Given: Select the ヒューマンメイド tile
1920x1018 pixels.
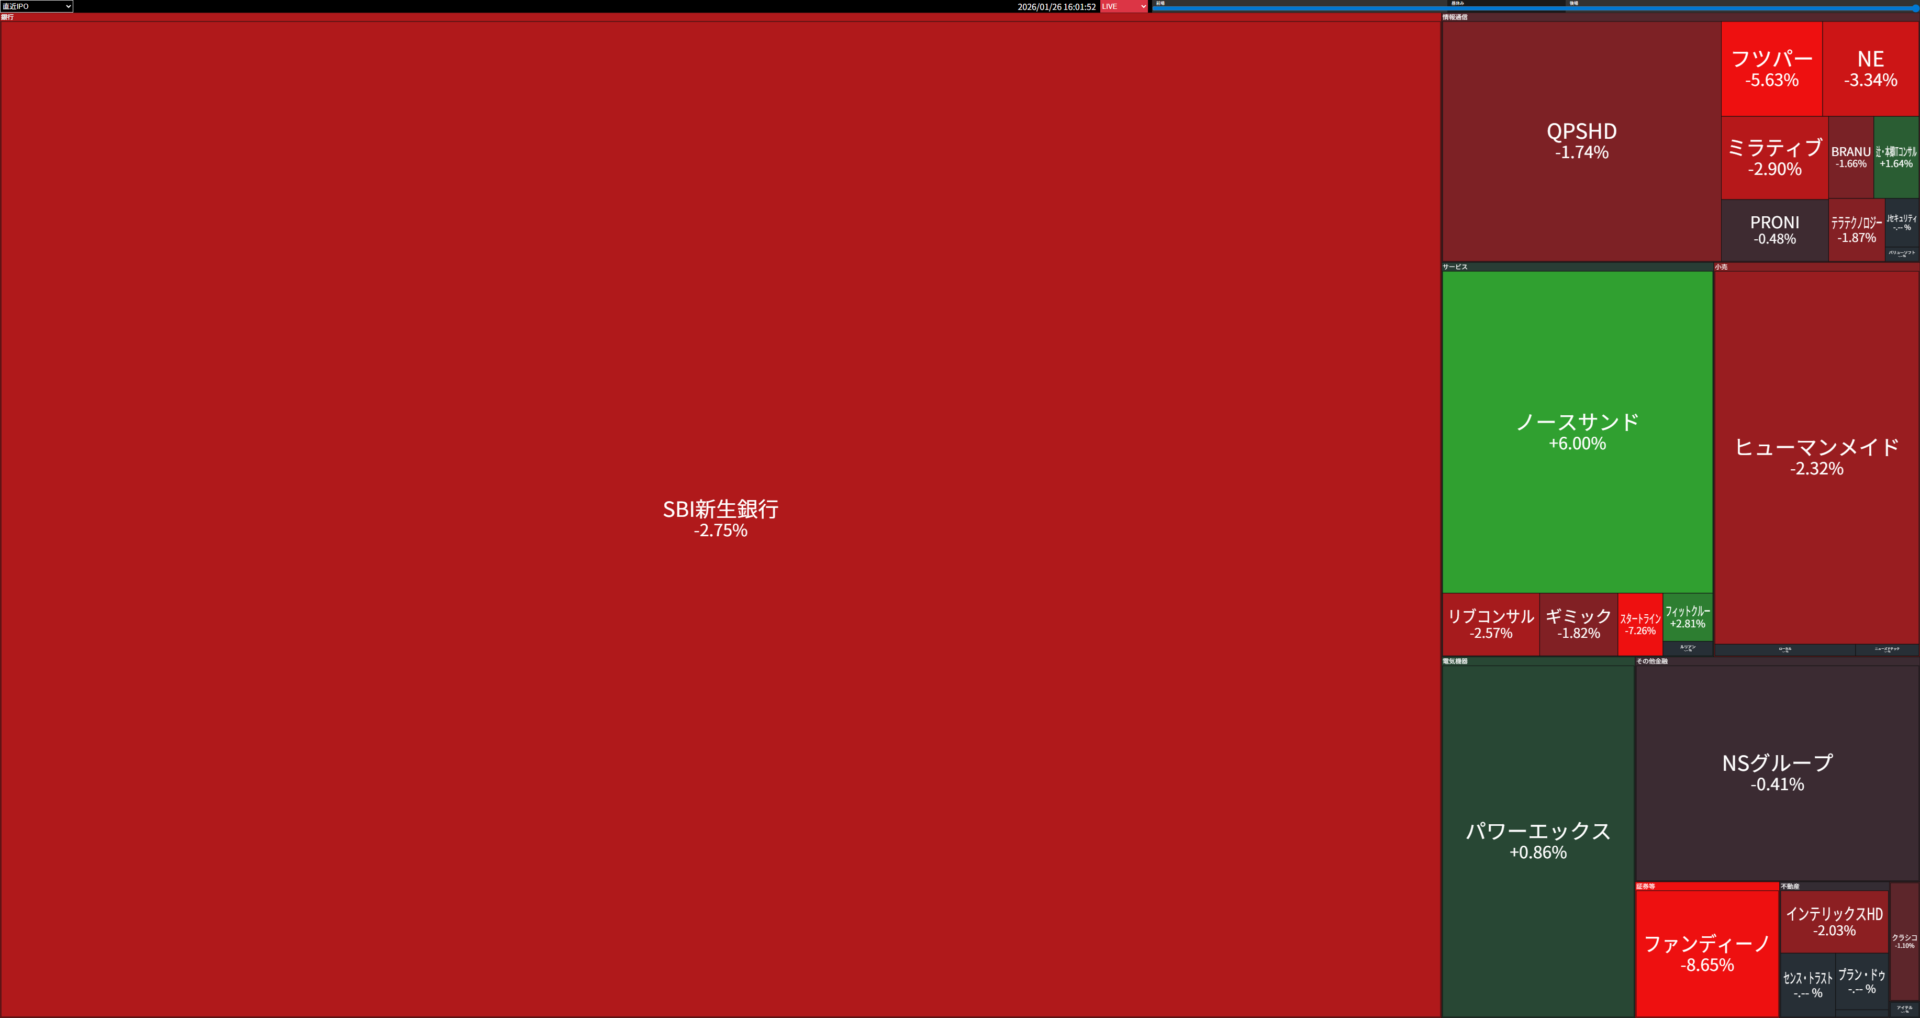Looking at the screenshot, I should 1816,457.
